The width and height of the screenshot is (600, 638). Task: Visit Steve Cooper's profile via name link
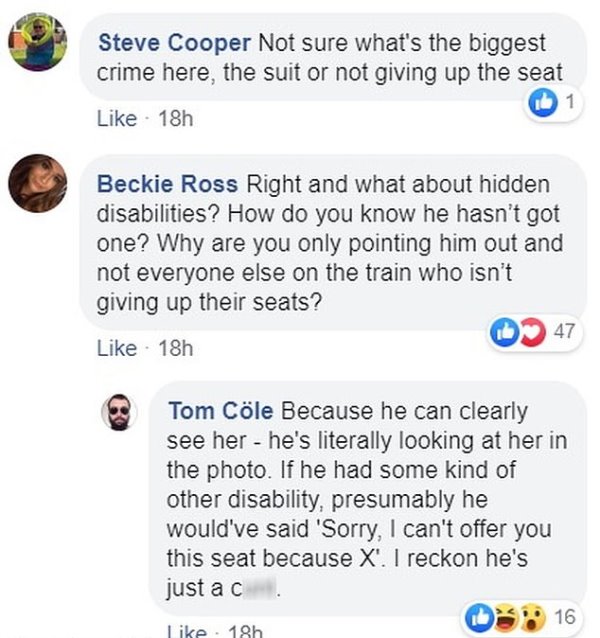[x=174, y=44]
